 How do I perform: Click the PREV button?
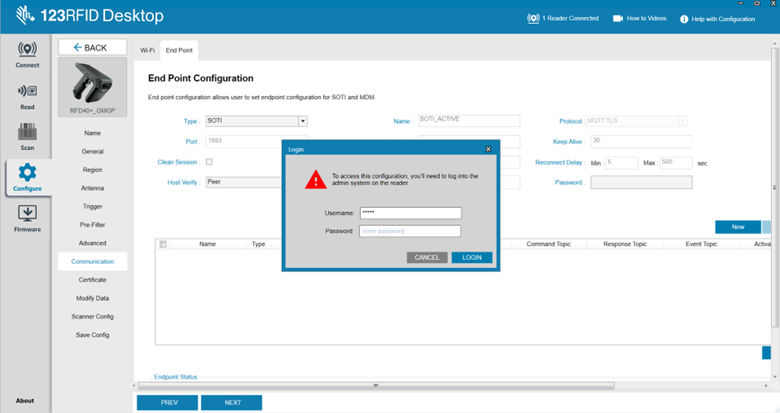click(x=167, y=403)
